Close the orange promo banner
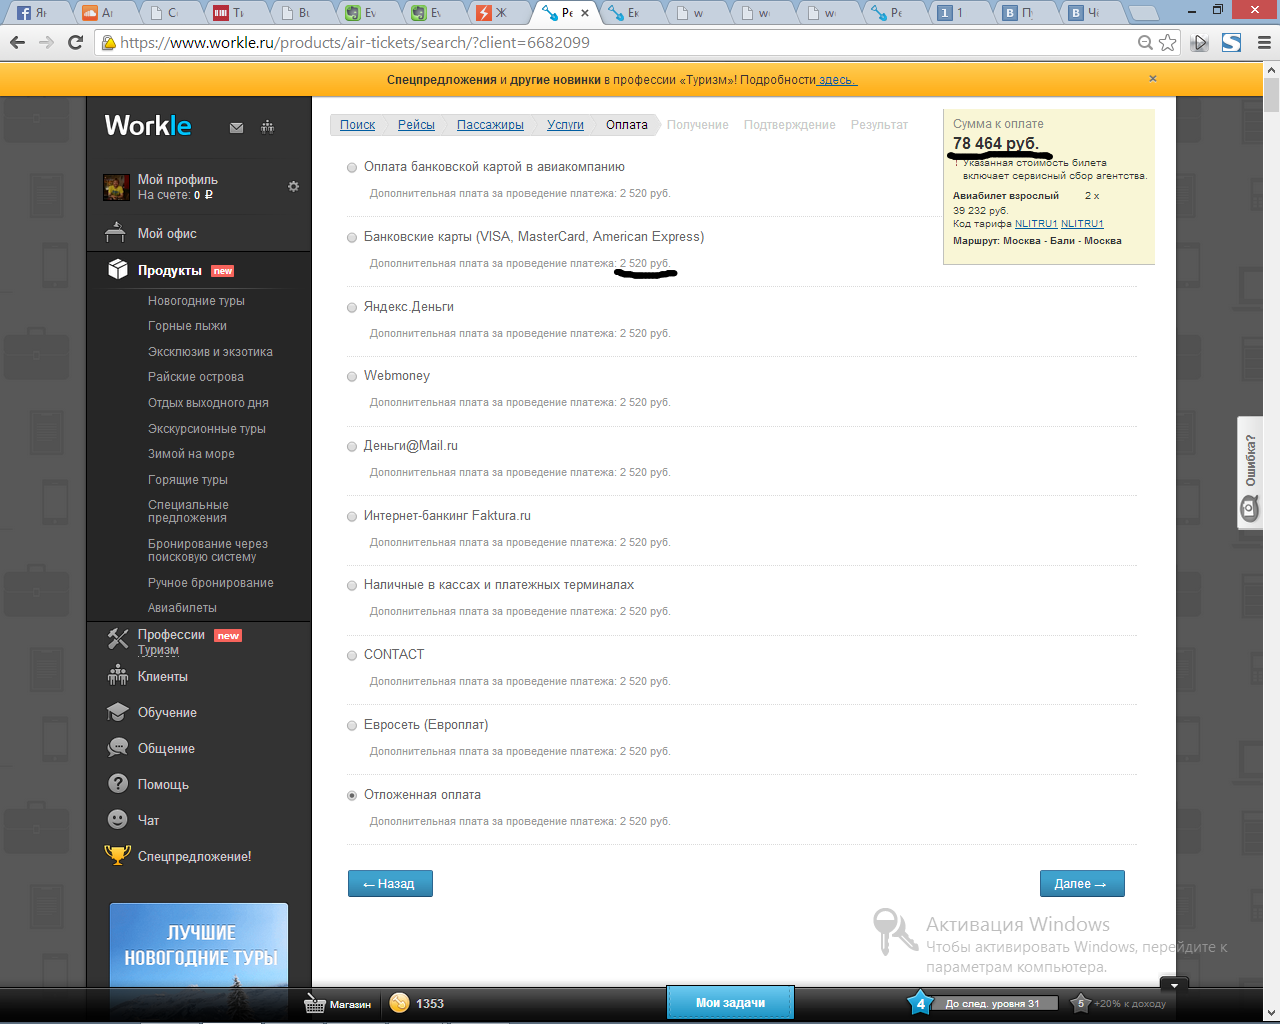This screenshot has width=1280, height=1024. pos(1152,78)
